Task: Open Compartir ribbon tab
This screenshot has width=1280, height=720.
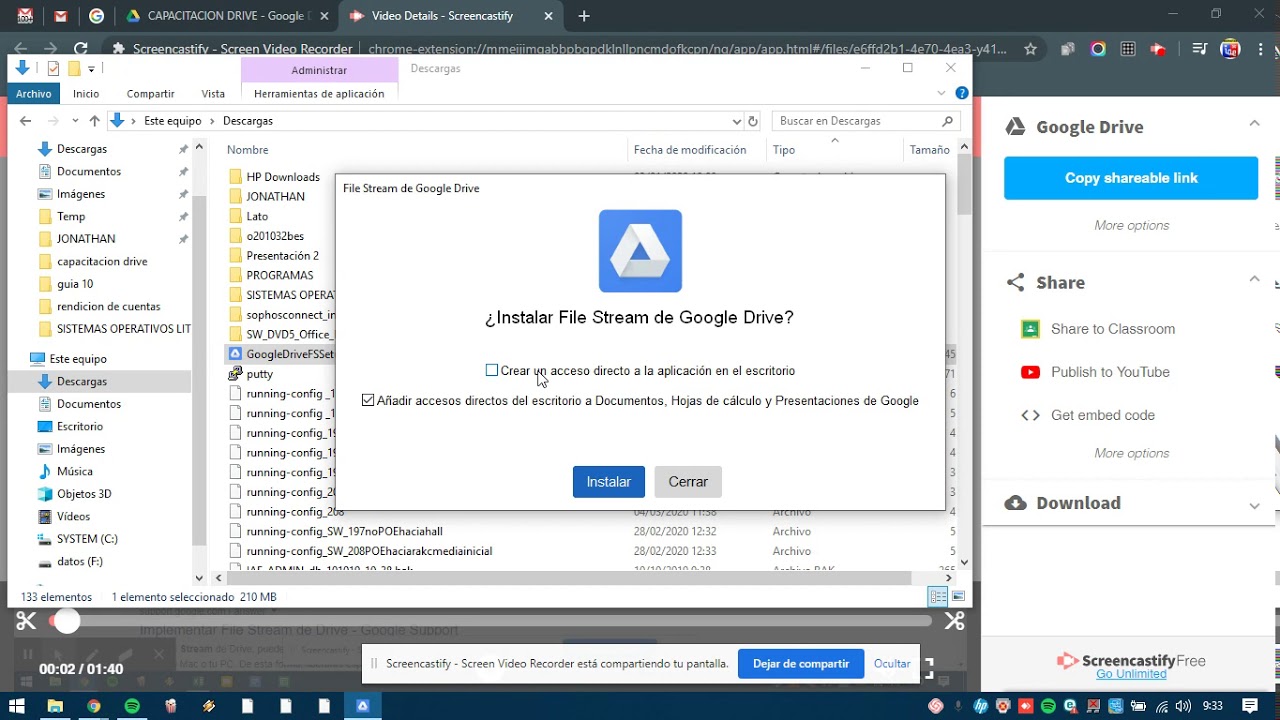Action: point(151,94)
